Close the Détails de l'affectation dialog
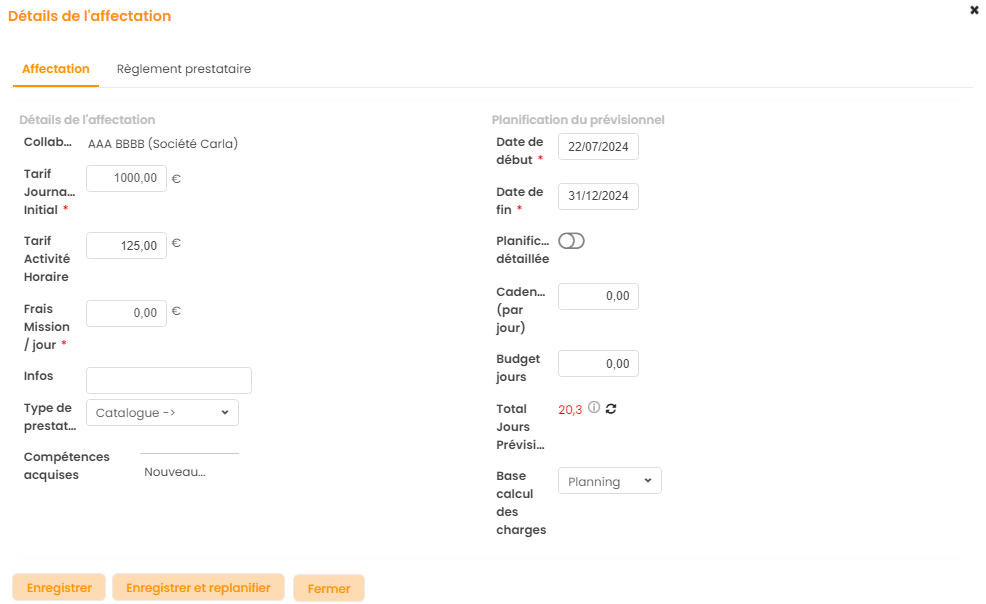This screenshot has width=986, height=604. [974, 10]
